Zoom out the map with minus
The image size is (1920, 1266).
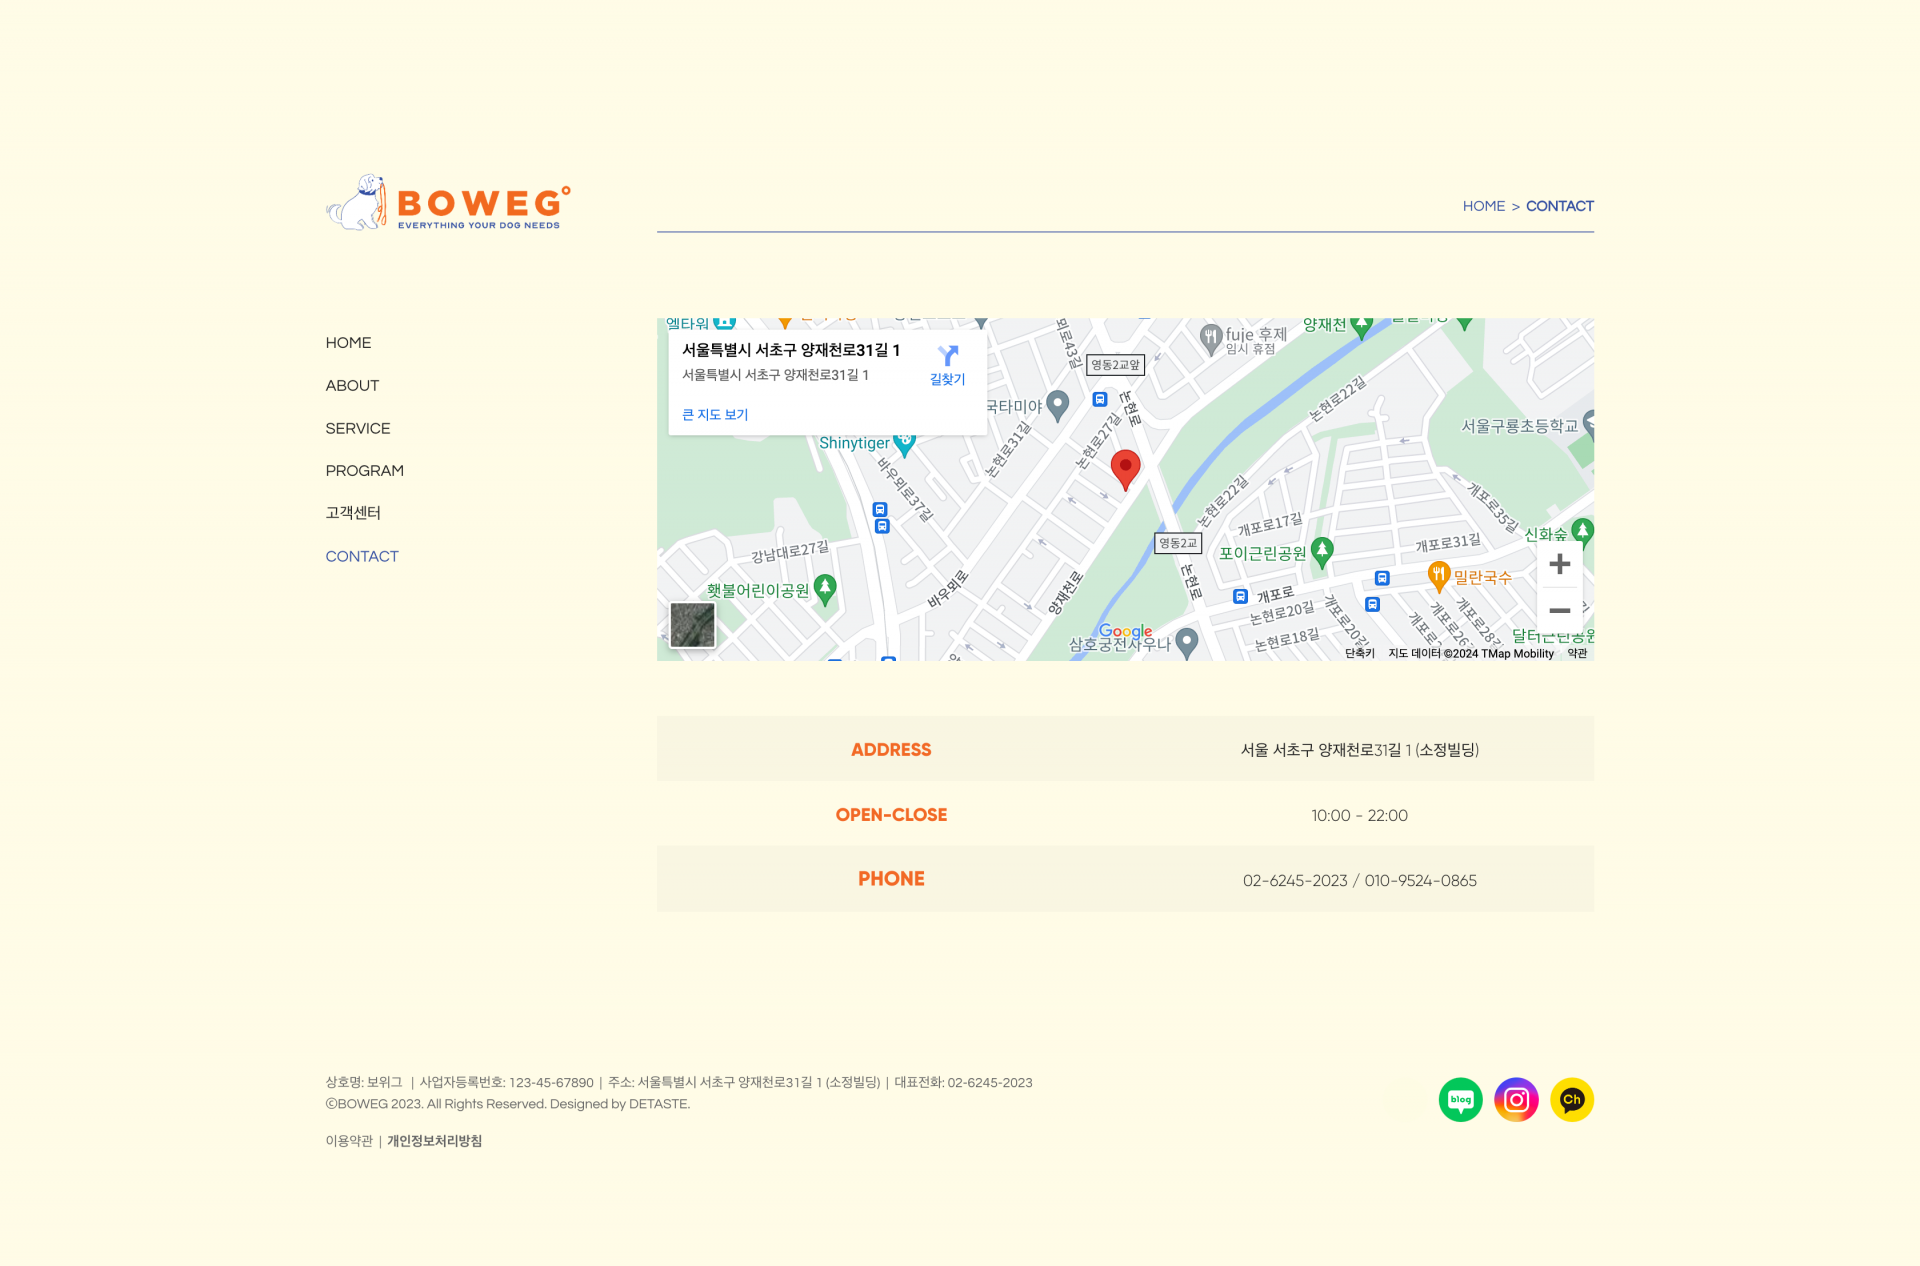pyautogui.click(x=1559, y=610)
